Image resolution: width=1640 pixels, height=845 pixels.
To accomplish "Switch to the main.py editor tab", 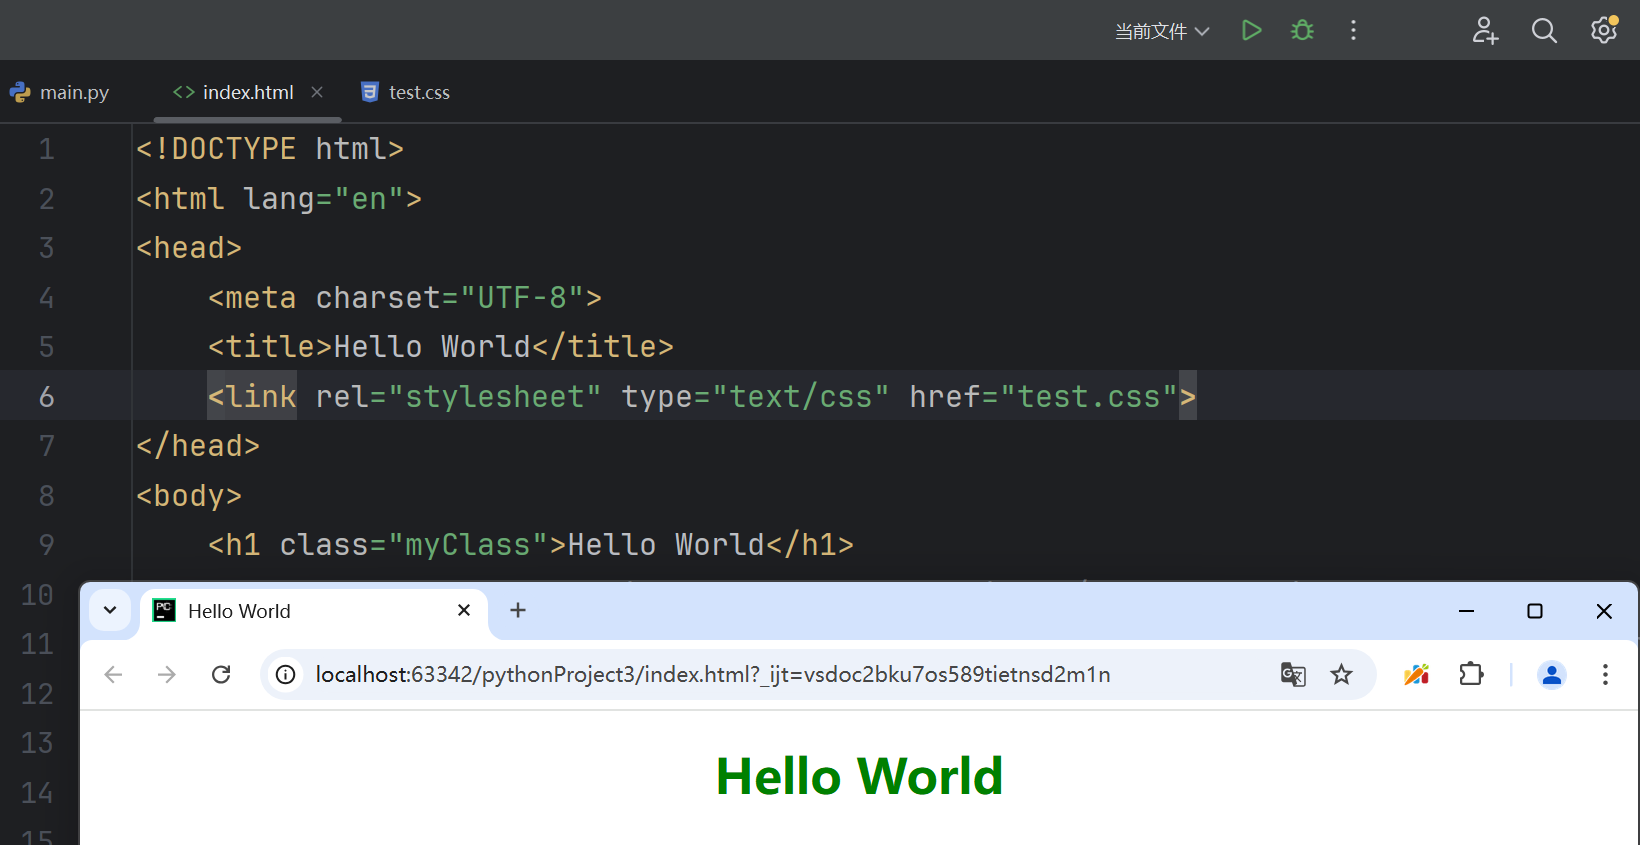I will pyautogui.click(x=61, y=92).
